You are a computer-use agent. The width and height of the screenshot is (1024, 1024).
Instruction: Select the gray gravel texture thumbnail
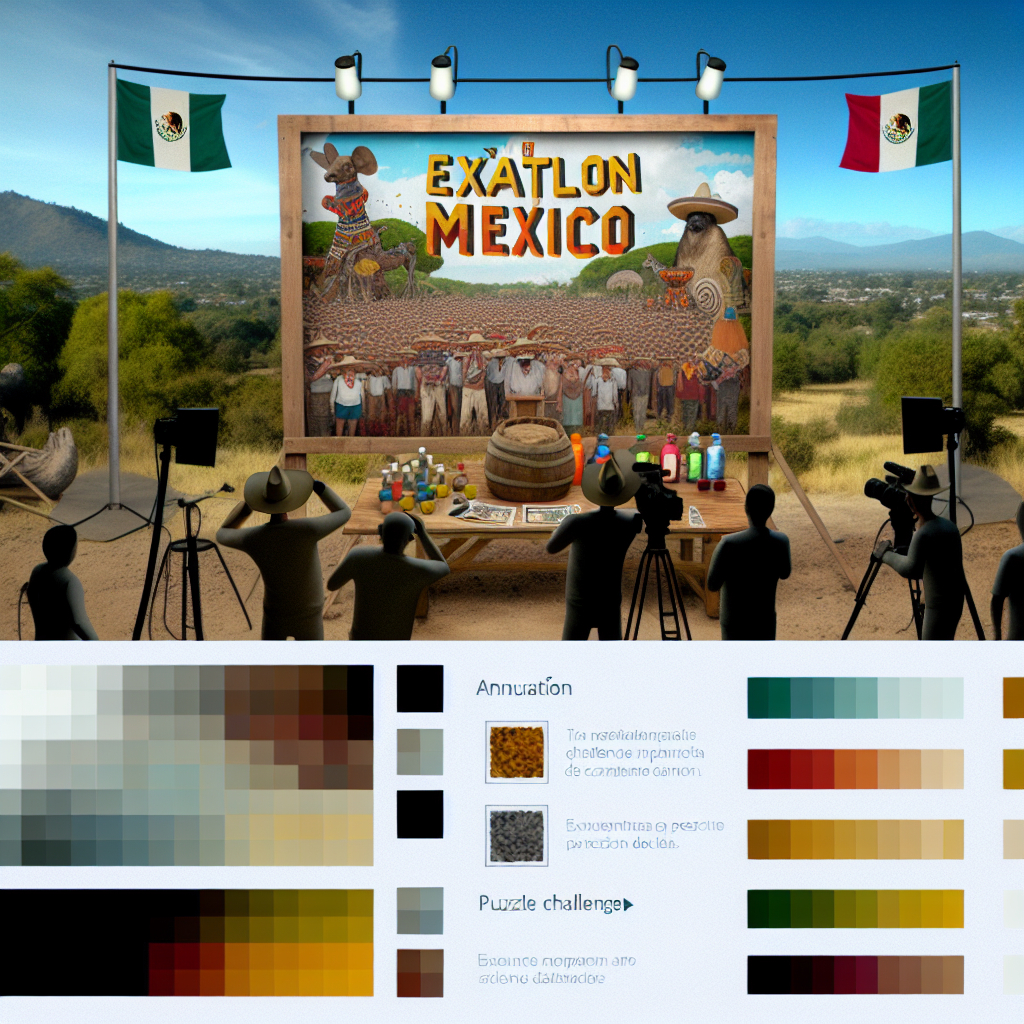[517, 835]
